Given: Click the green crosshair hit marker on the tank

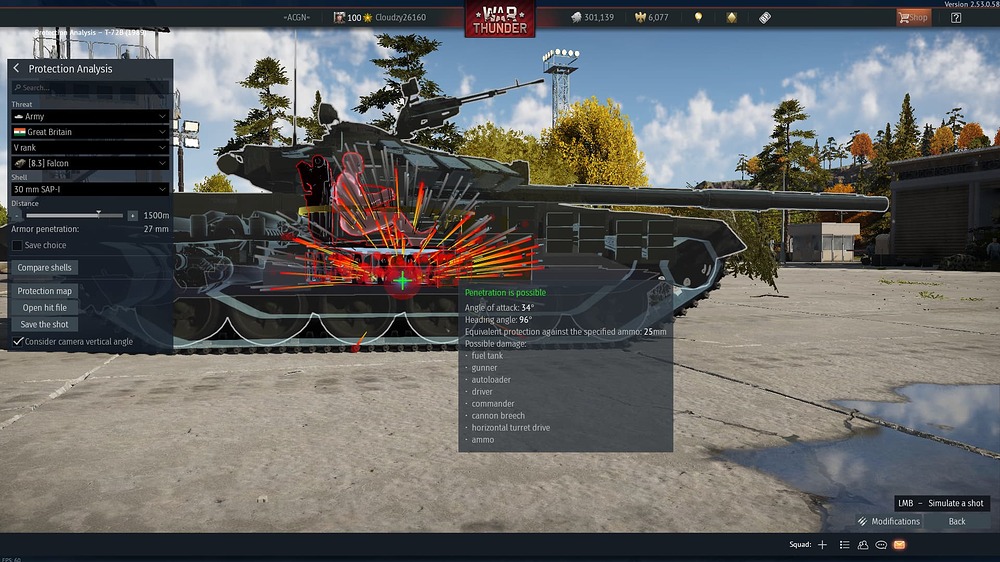Looking at the screenshot, I should pos(402,280).
